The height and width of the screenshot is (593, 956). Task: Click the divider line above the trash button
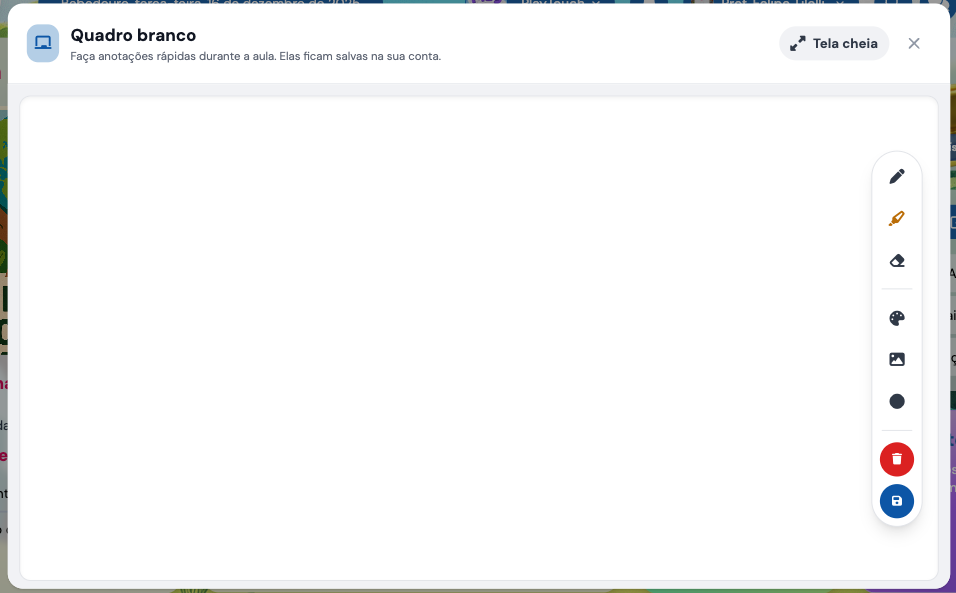(x=897, y=431)
